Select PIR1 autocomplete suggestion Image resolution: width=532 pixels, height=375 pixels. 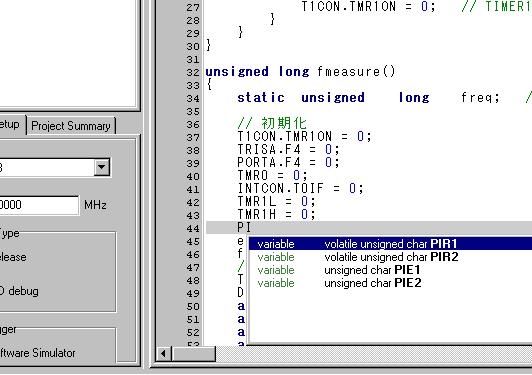[x=390, y=244]
